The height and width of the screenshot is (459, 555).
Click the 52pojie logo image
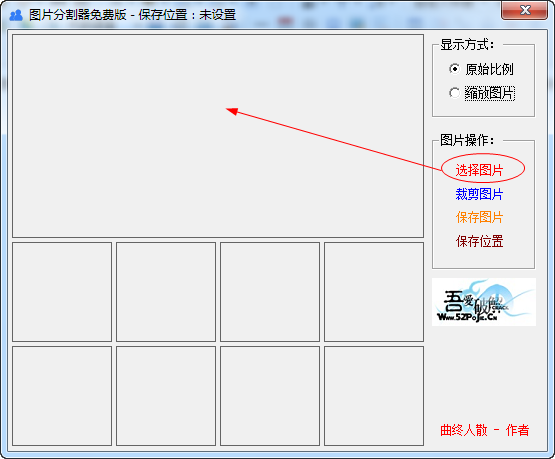(484, 302)
